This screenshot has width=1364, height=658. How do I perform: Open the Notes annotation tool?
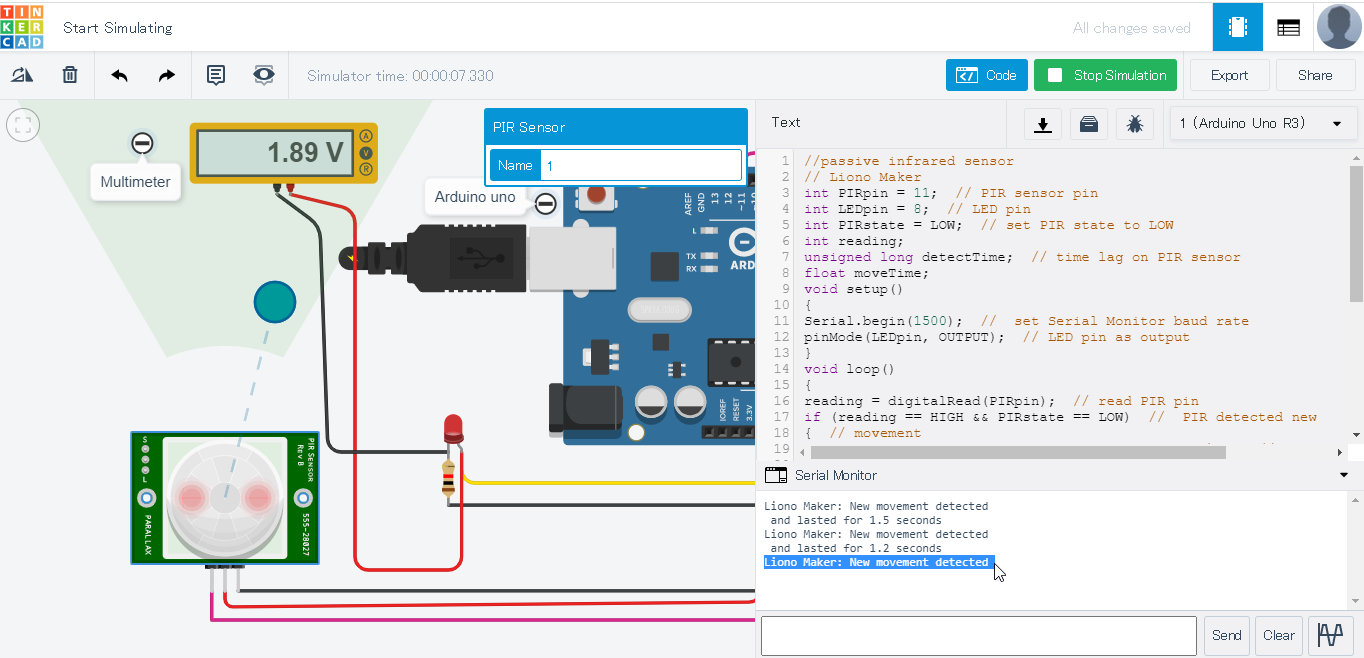tap(215, 74)
